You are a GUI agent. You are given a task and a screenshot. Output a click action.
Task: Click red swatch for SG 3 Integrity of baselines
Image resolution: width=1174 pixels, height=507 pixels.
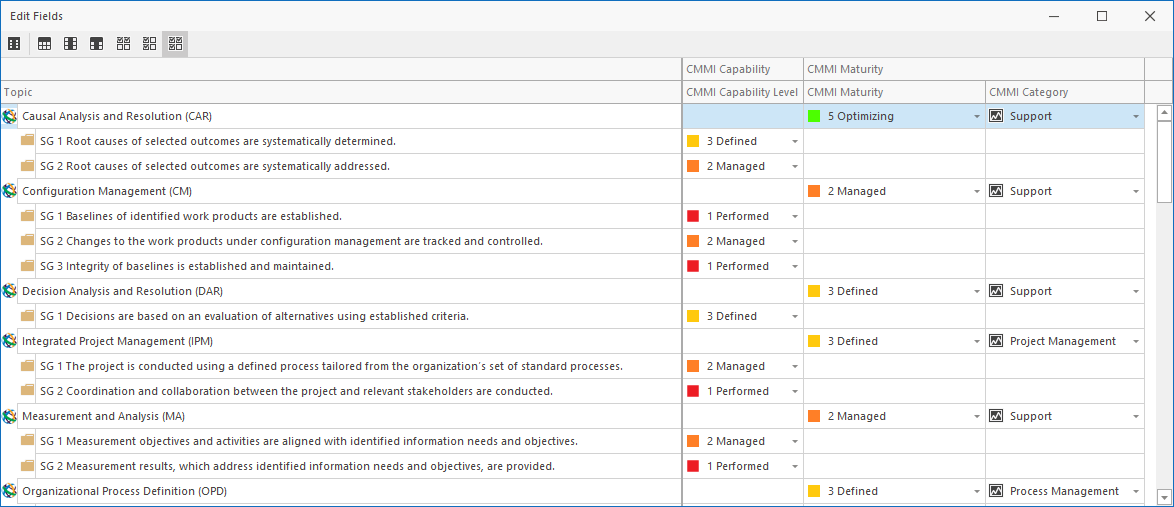click(693, 266)
